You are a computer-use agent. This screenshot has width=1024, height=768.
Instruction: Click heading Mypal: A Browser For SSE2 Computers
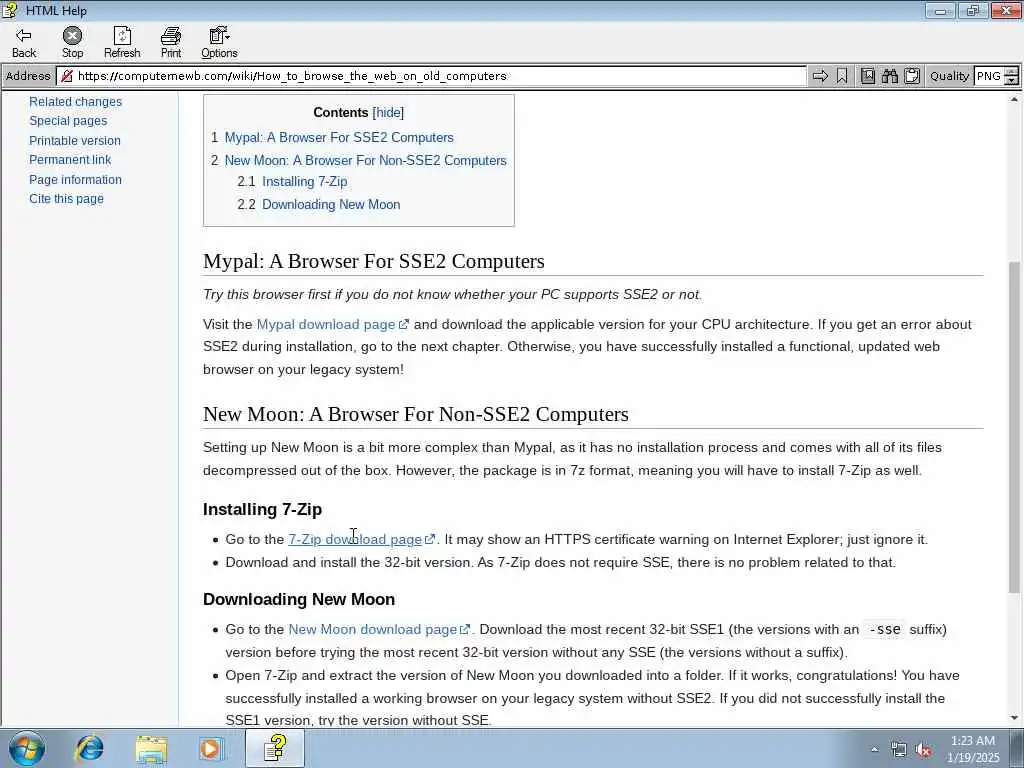pos(374,261)
